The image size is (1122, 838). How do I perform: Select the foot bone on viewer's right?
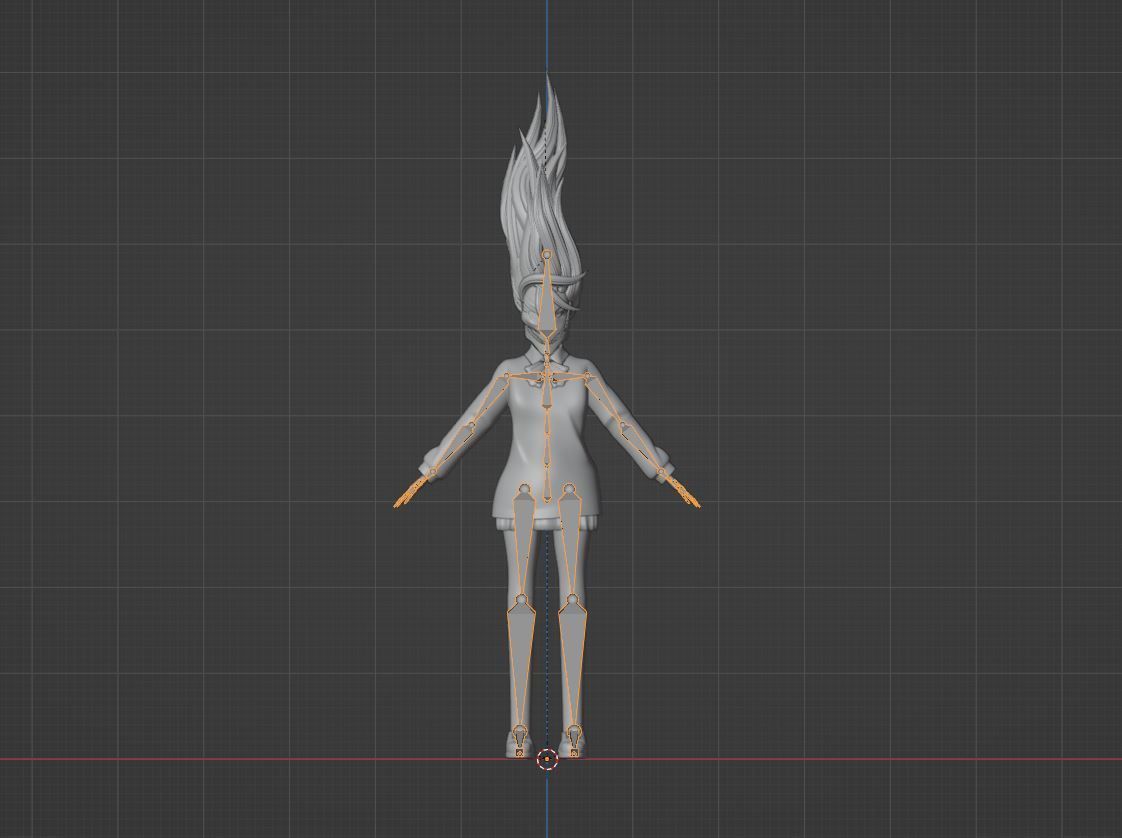coord(574,739)
